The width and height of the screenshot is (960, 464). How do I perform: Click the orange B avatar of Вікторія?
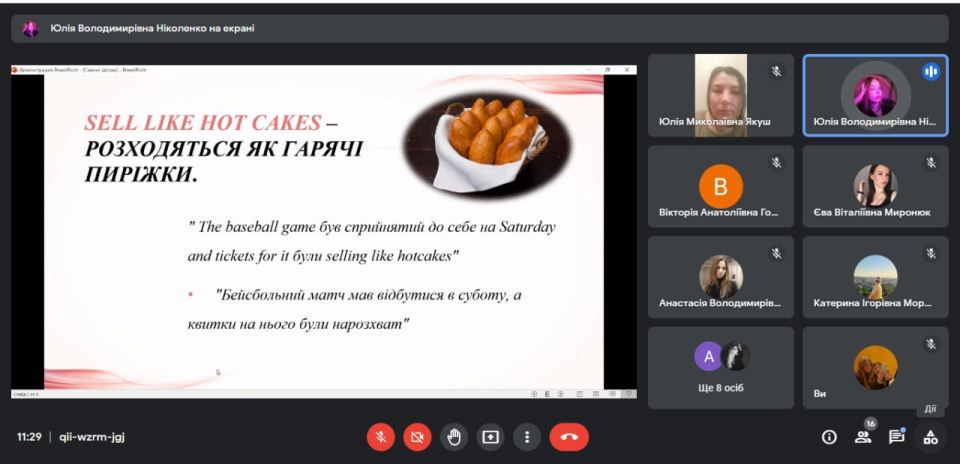pos(721,187)
